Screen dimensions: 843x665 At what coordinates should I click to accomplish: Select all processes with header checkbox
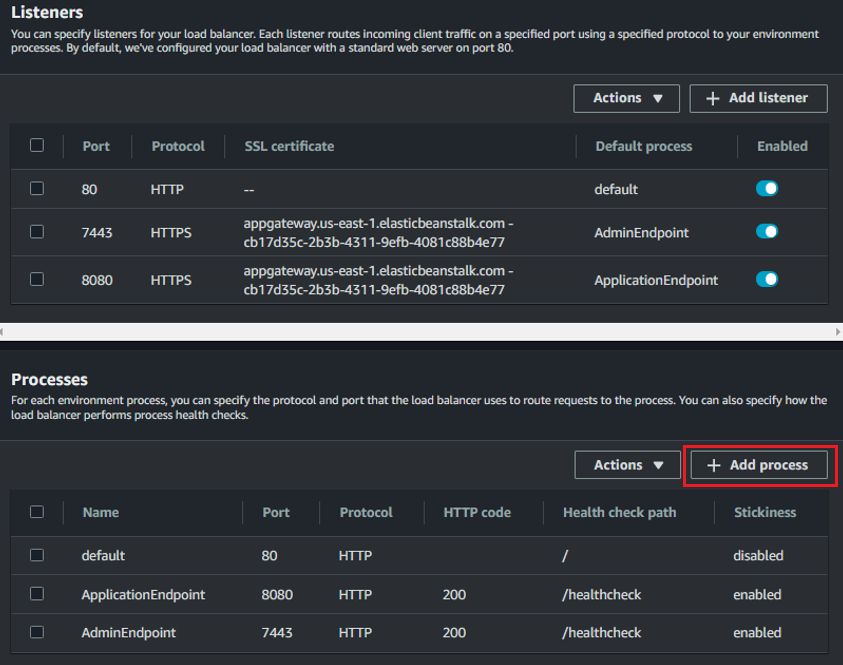click(37, 511)
